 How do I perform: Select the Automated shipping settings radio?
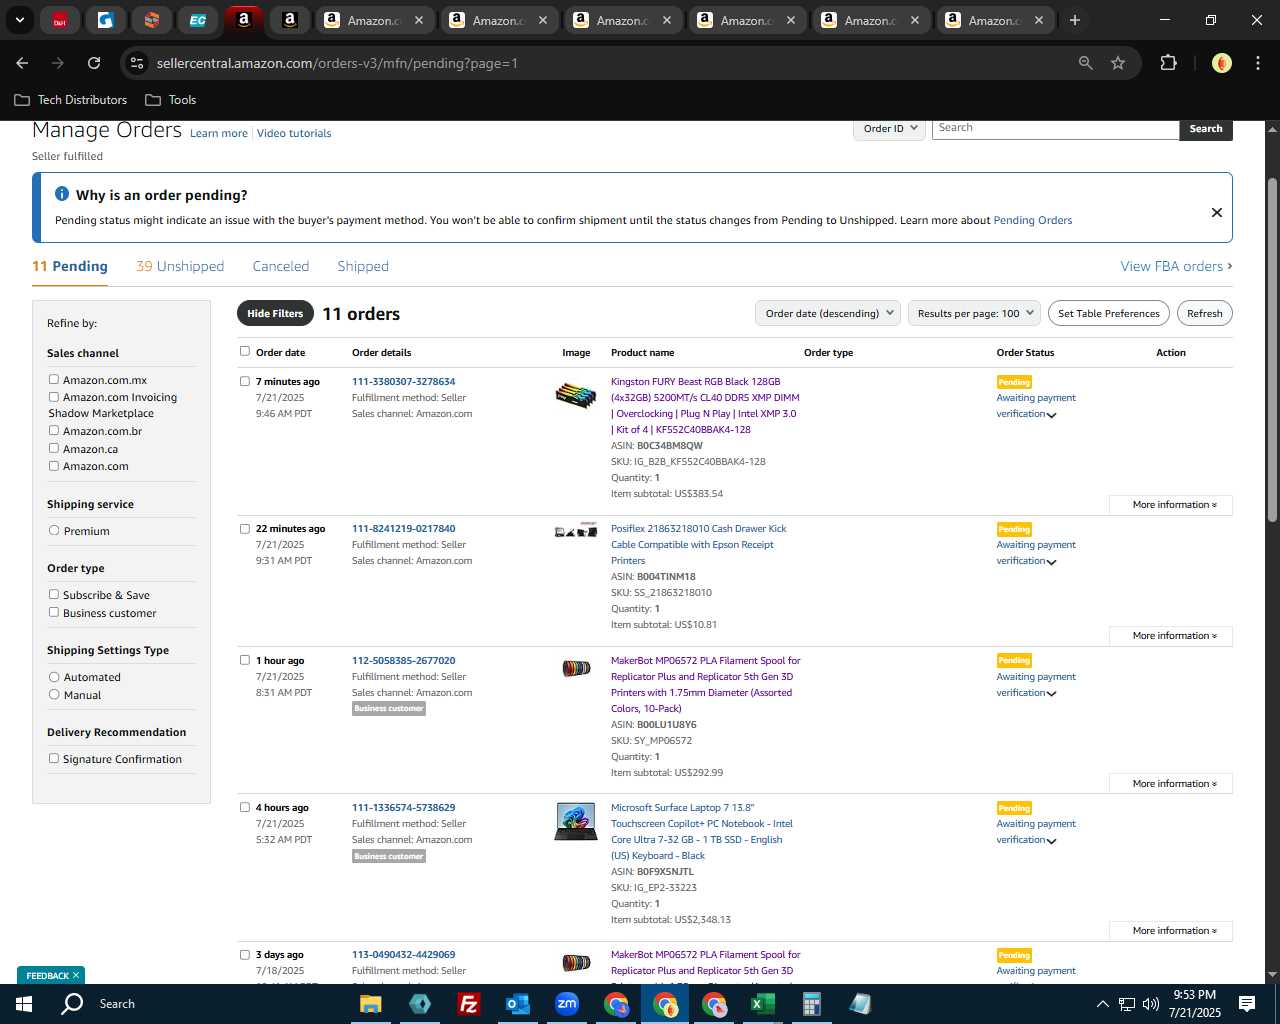click(54, 676)
